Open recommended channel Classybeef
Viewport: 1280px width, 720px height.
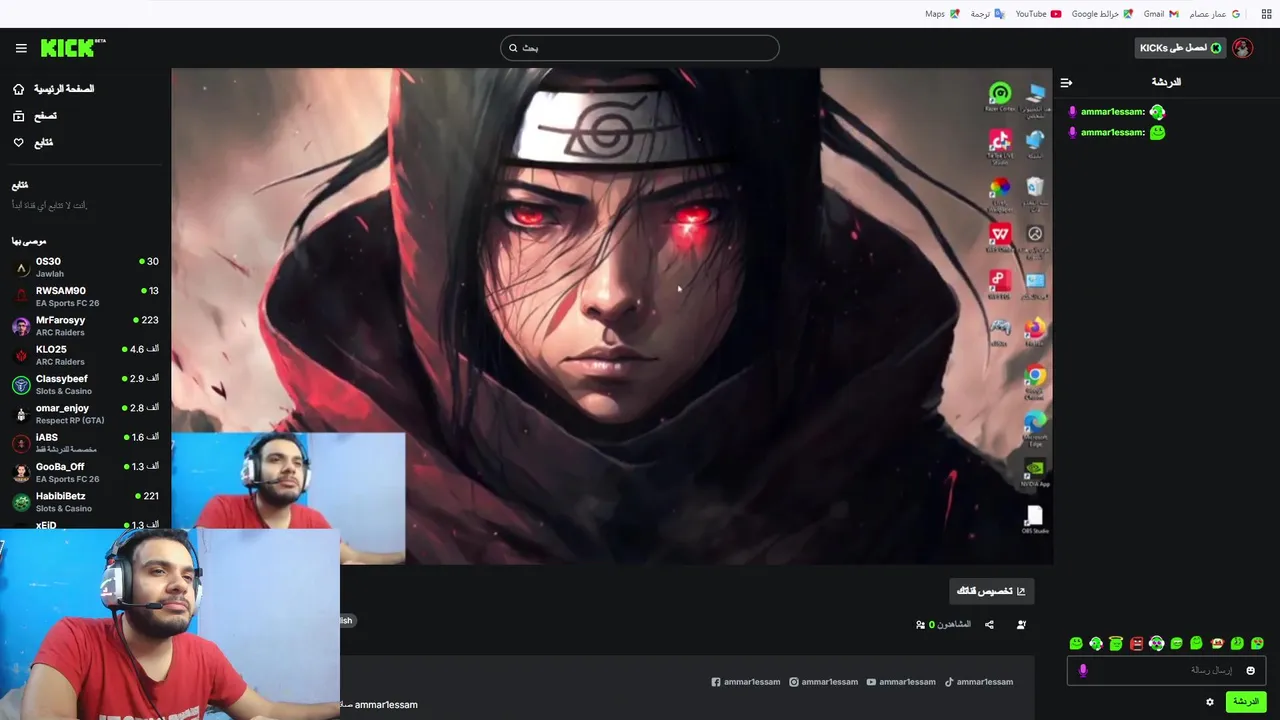tap(85, 384)
